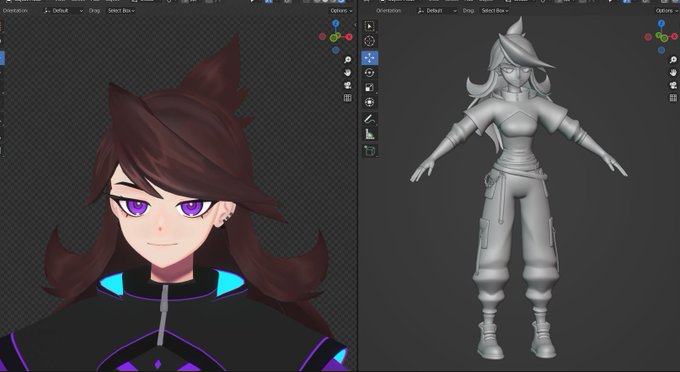Click the zoom magnifier in the right viewport
680x372 pixels.
[x=673, y=60]
